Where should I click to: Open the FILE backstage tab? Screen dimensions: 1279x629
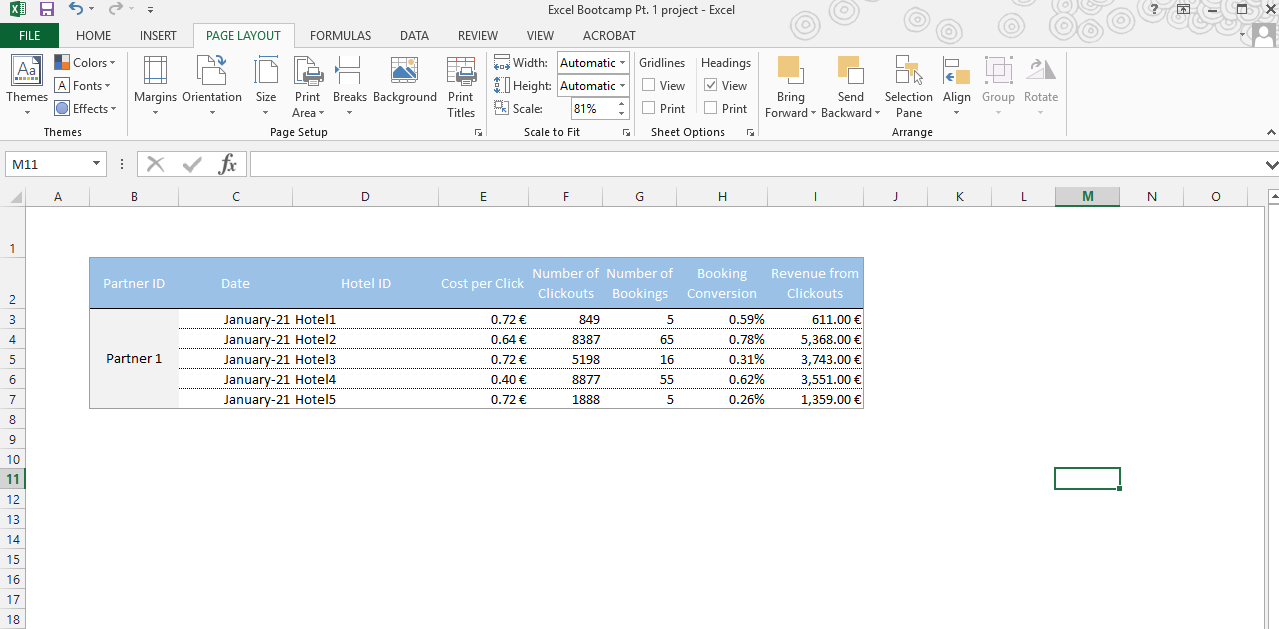[30, 35]
